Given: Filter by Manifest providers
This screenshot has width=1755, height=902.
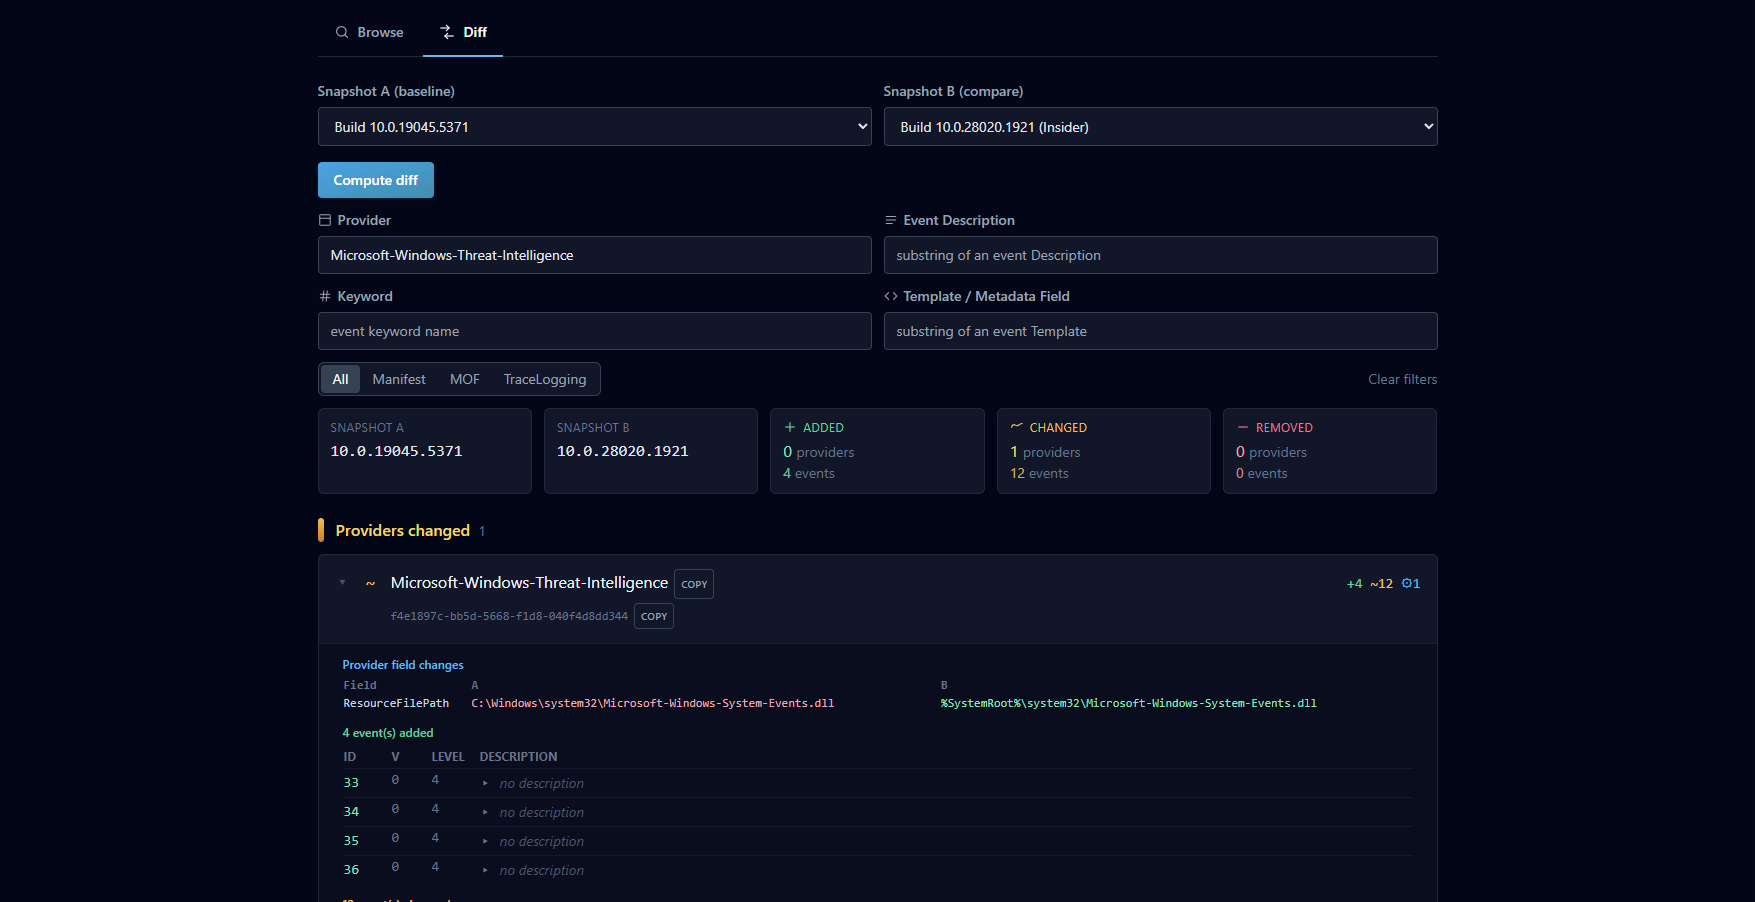Looking at the screenshot, I should [399, 379].
